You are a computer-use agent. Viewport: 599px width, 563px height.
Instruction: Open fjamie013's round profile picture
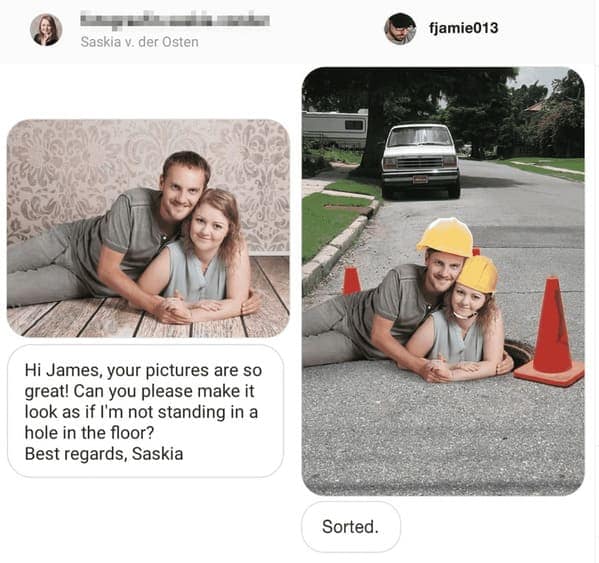coord(400,29)
